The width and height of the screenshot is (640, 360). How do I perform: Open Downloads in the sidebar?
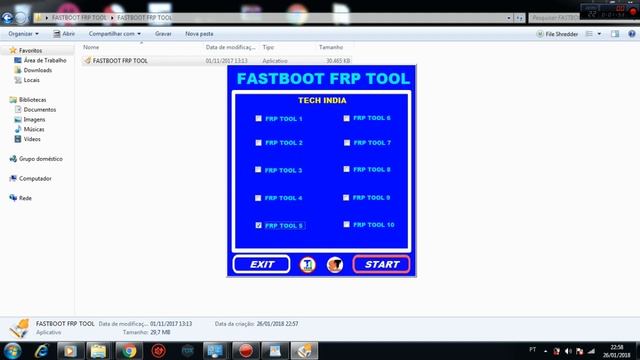33,70
